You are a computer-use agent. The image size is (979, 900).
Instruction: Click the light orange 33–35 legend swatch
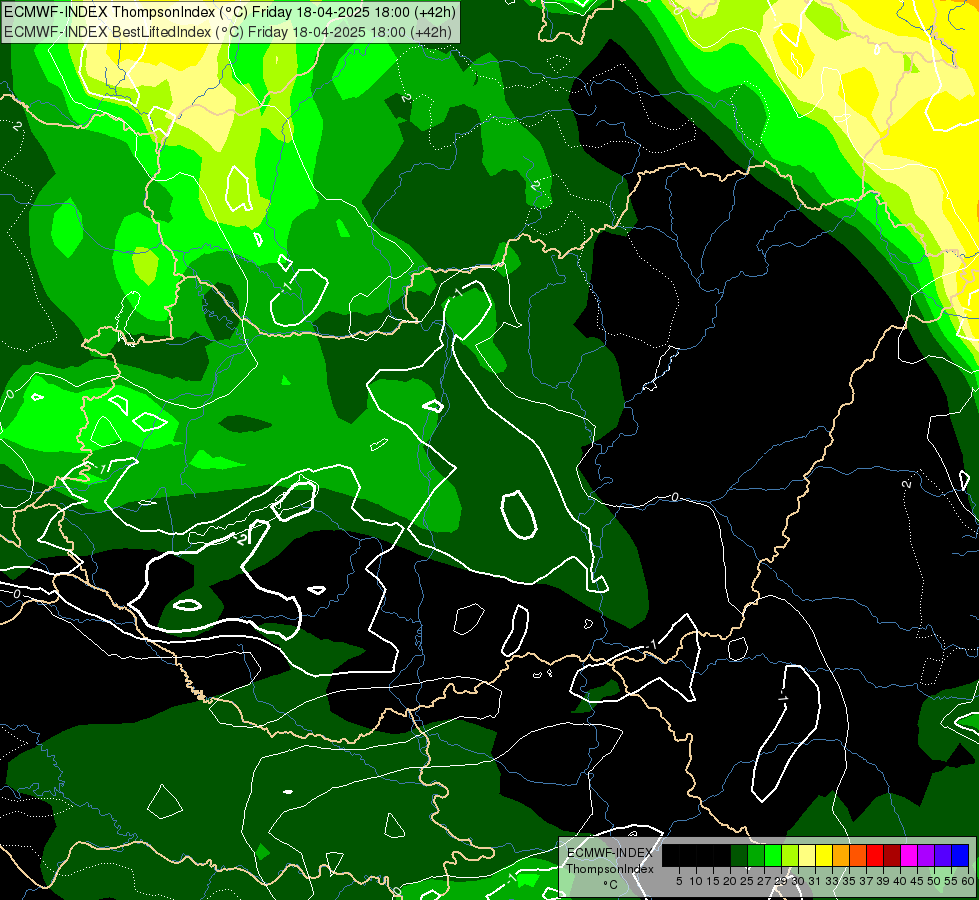point(841,856)
